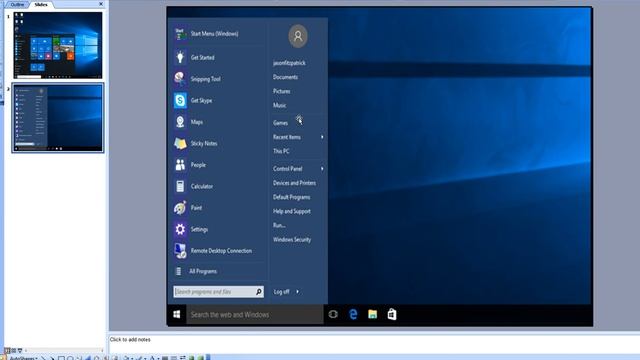Launch the Calculator icon
This screenshot has height=360, width=640.
tap(180, 186)
